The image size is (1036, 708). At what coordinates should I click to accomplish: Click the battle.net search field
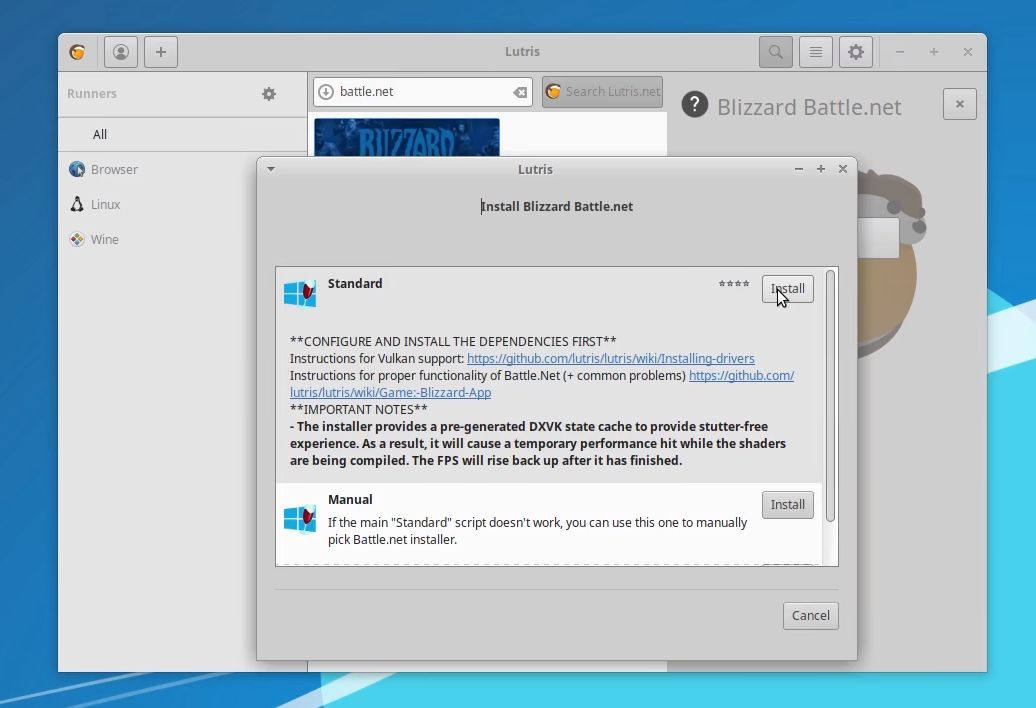(423, 92)
